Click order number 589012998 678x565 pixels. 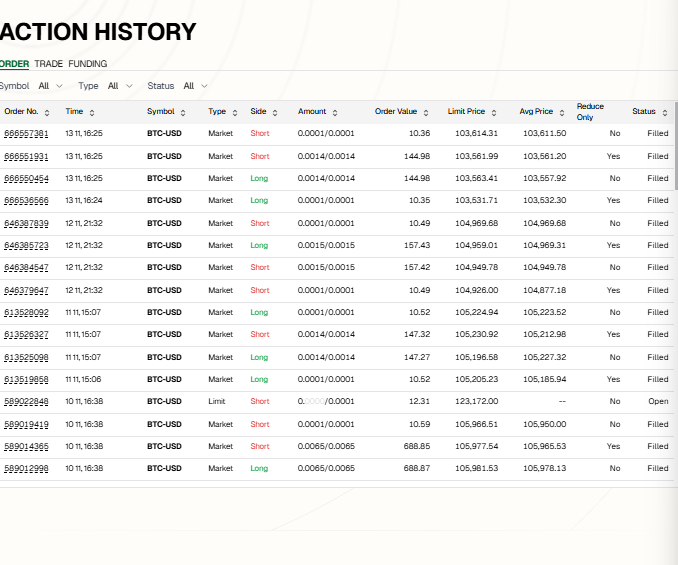[26, 469]
